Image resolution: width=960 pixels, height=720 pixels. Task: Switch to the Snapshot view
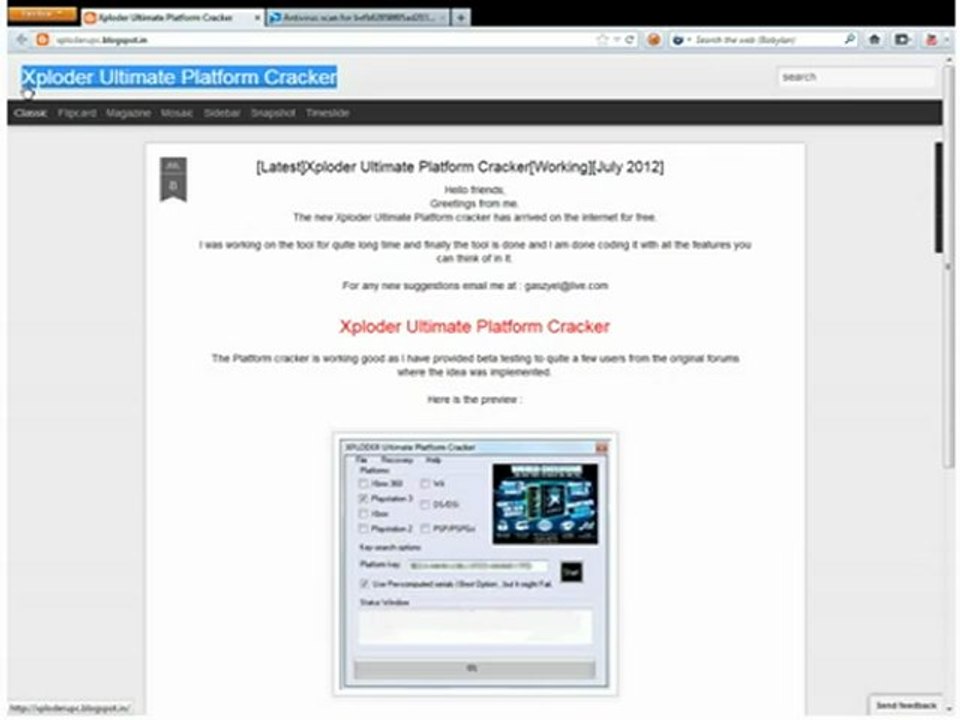click(x=273, y=113)
